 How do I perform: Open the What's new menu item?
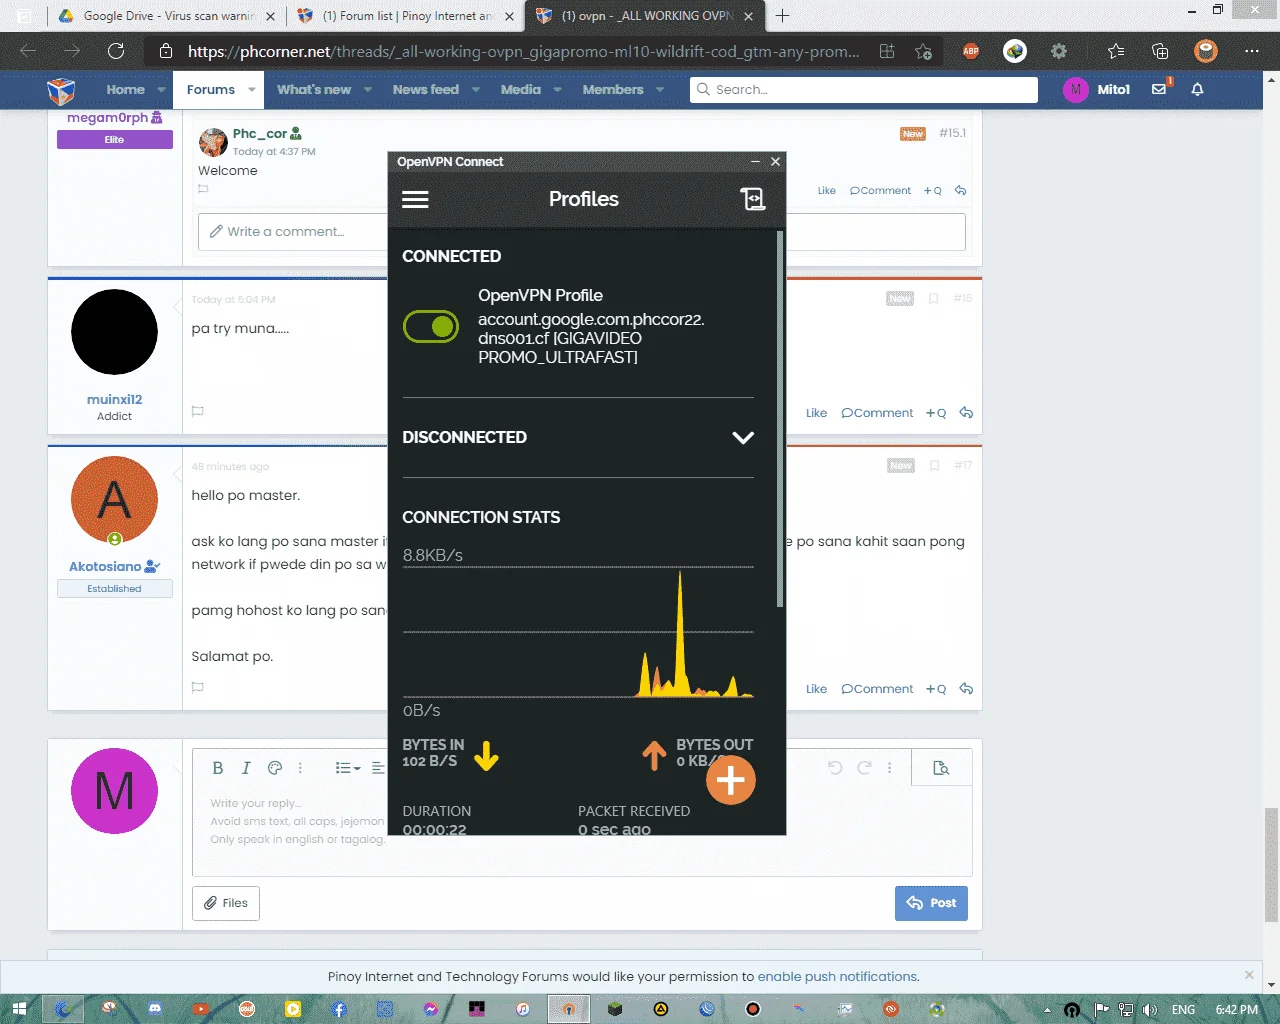point(314,89)
